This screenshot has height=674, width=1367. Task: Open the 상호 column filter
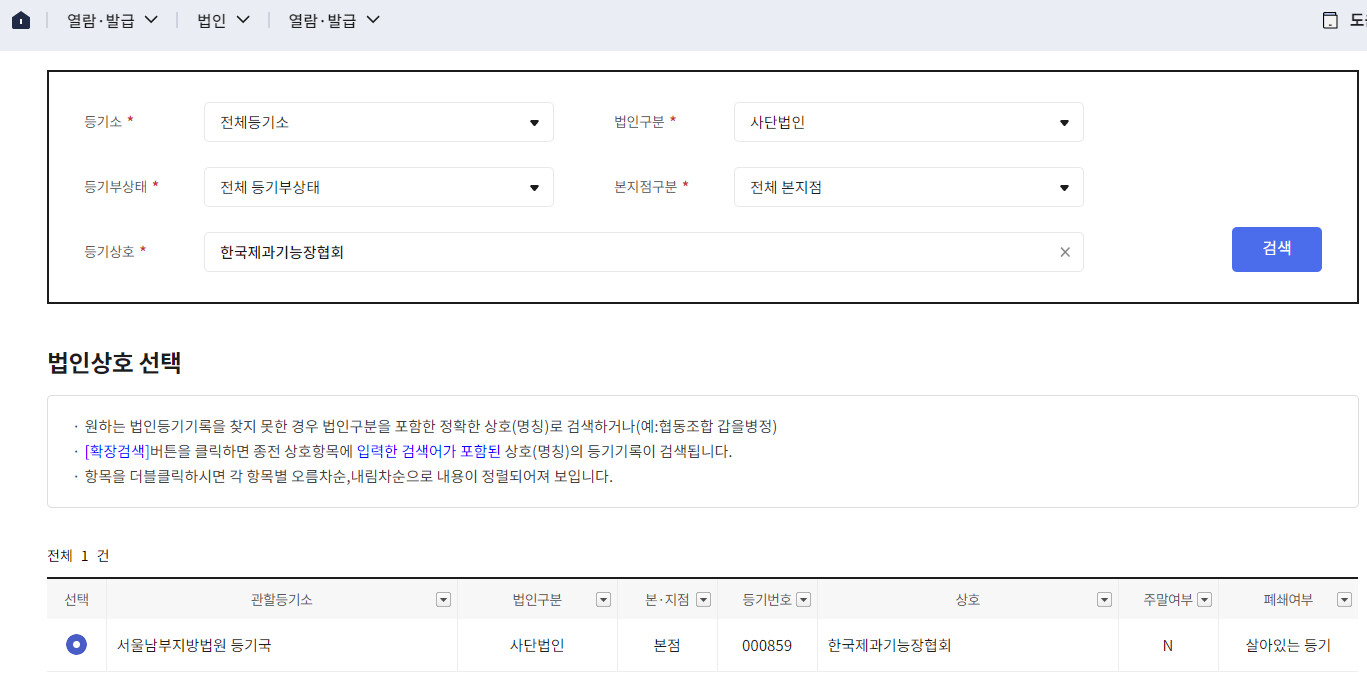click(x=1104, y=600)
